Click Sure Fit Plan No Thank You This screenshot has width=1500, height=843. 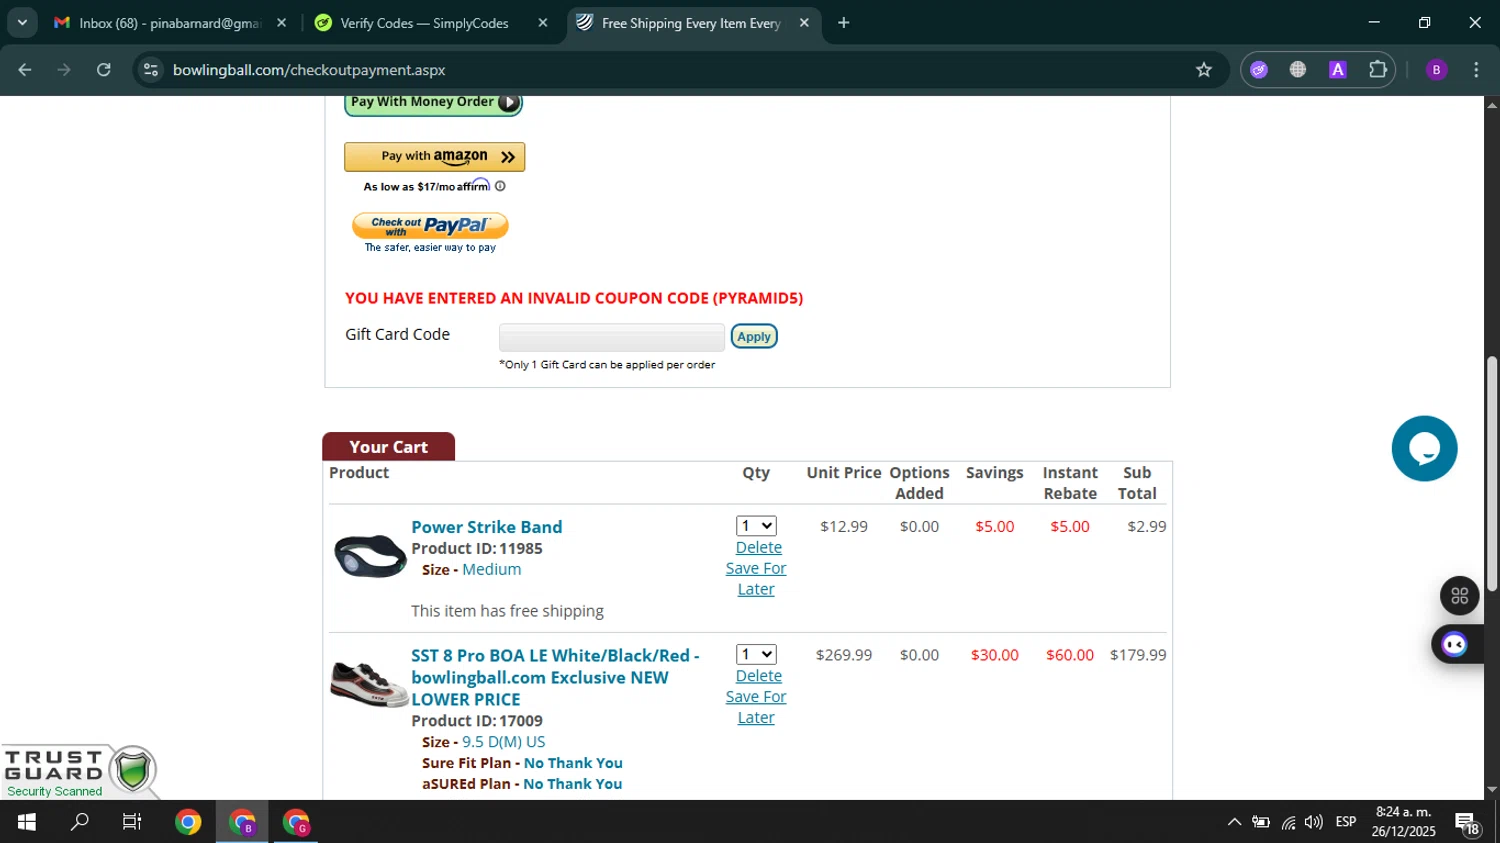tap(573, 763)
